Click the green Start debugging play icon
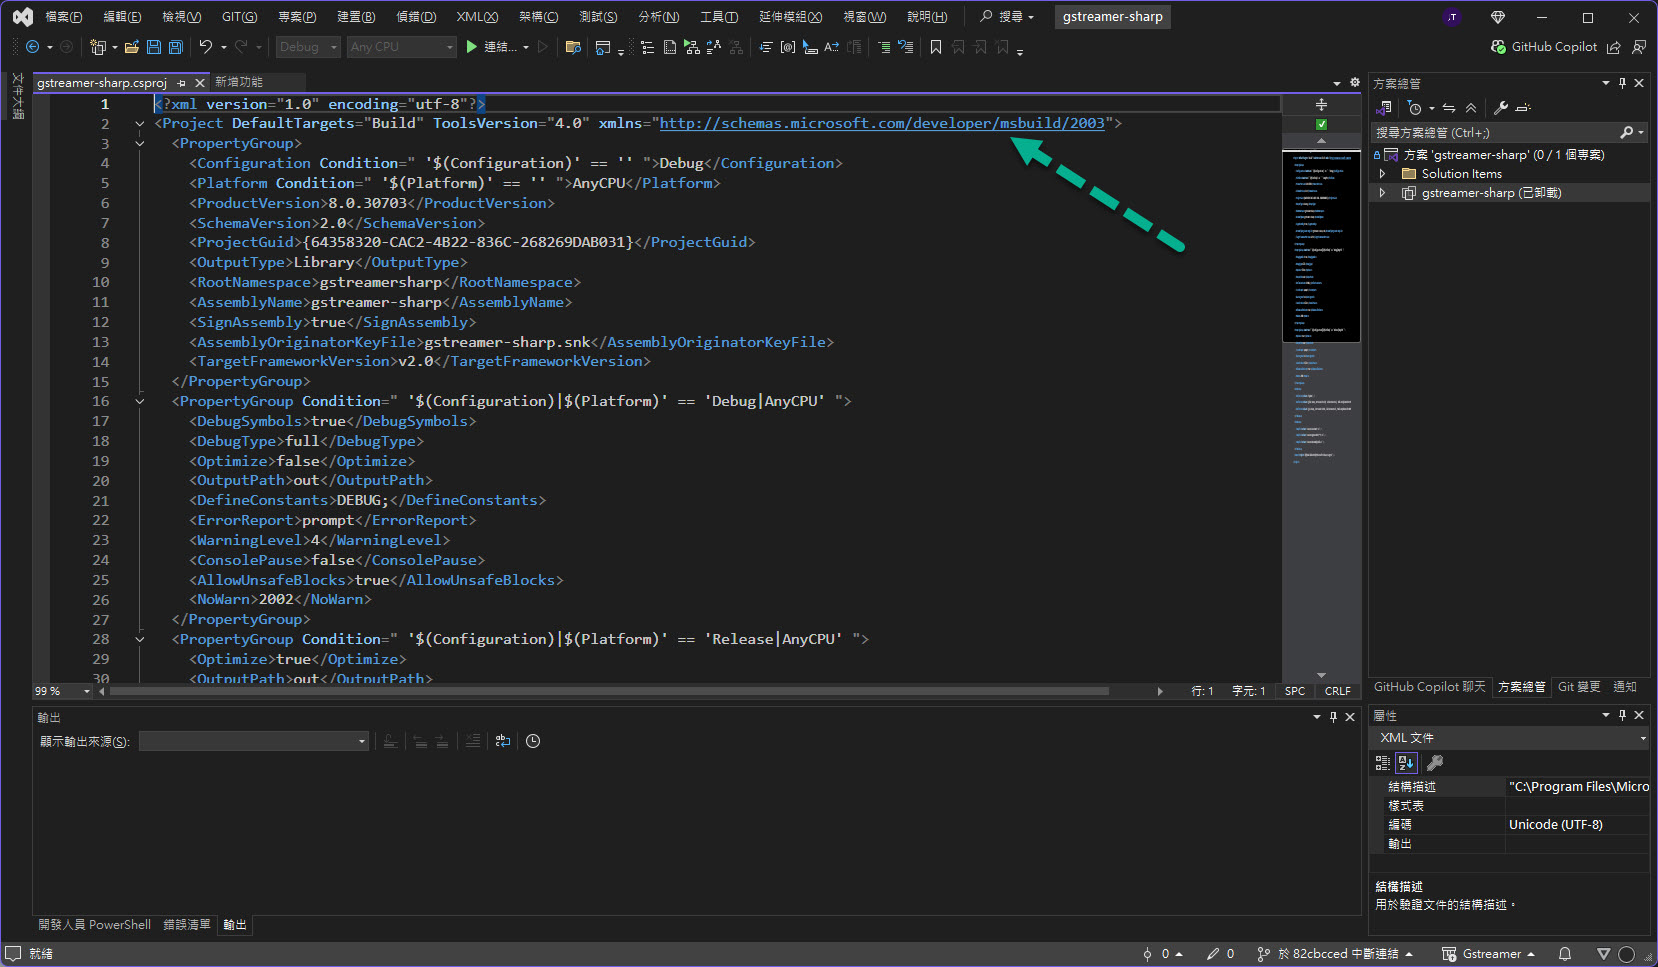Viewport: 1658px width, 967px height. (471, 47)
